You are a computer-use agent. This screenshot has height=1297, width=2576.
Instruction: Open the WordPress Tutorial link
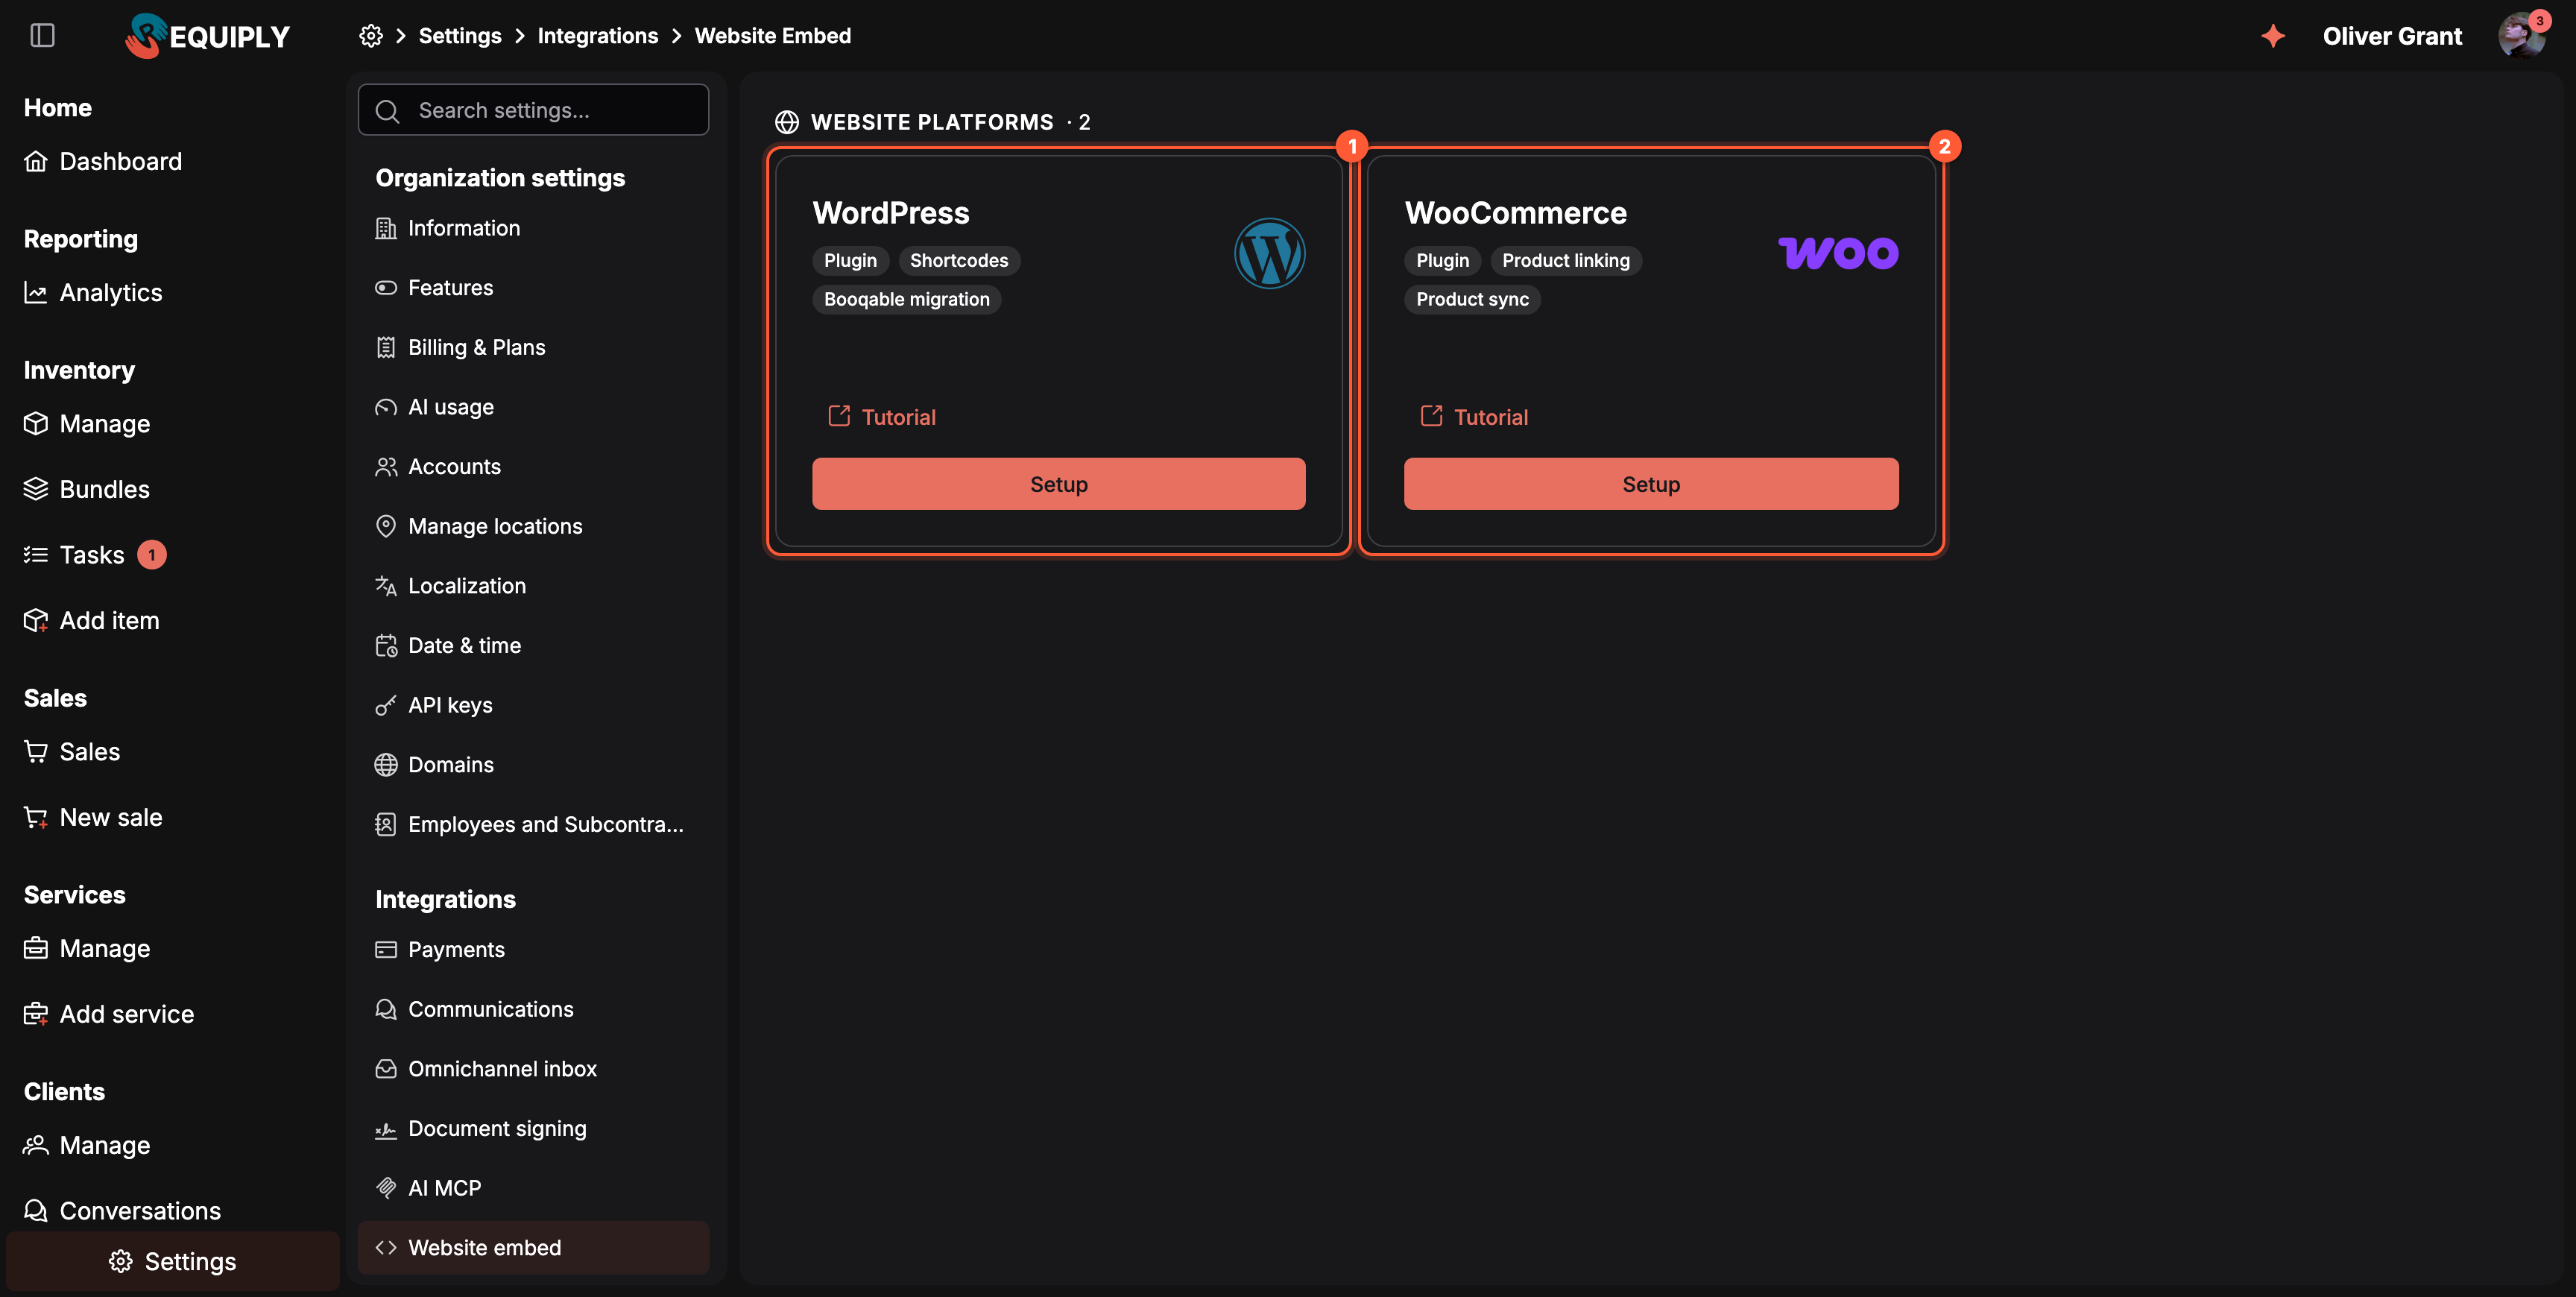point(882,417)
